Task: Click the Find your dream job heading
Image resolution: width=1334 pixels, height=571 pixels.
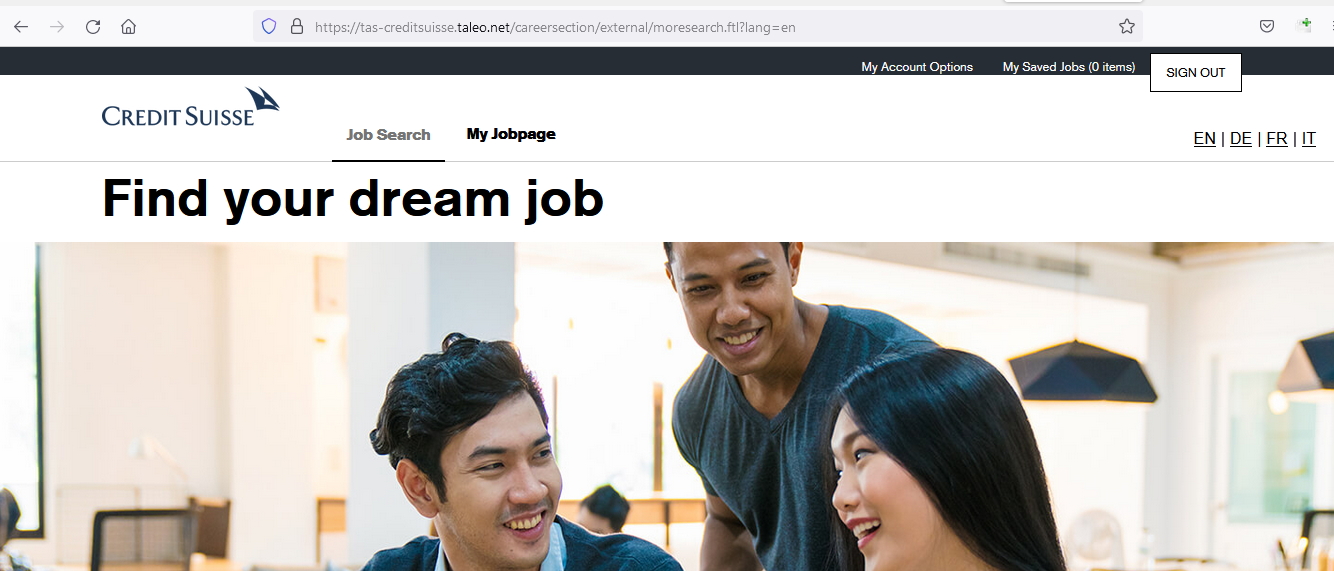Action: pos(353,198)
